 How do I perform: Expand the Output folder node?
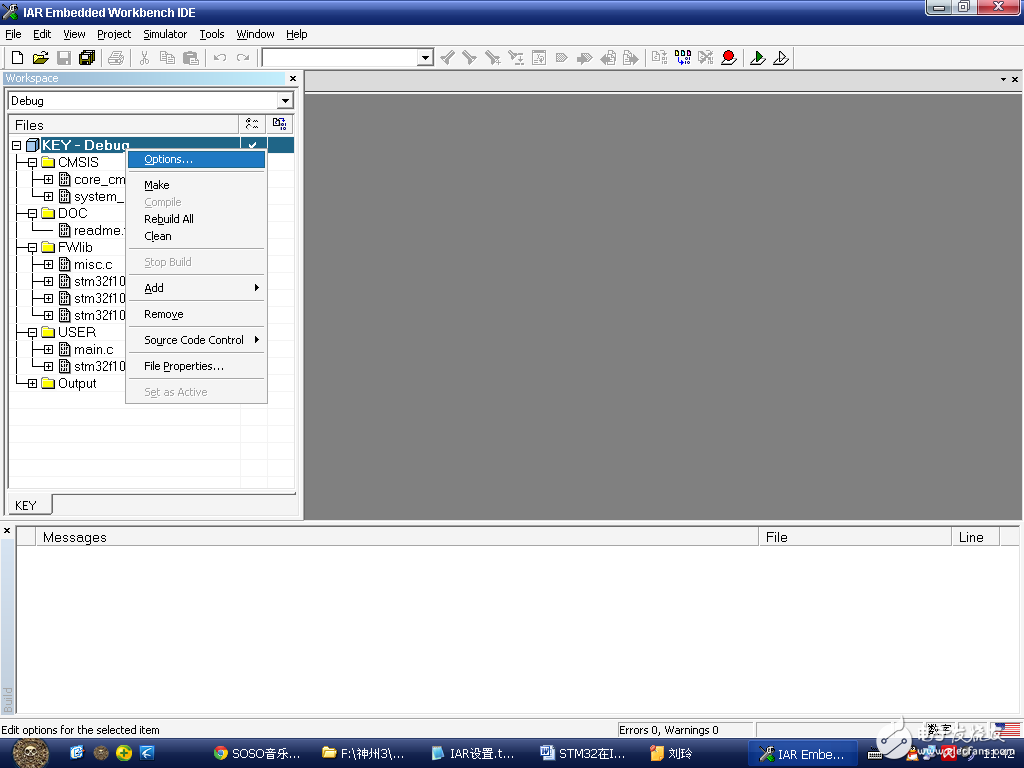pyautogui.click(x=32, y=383)
